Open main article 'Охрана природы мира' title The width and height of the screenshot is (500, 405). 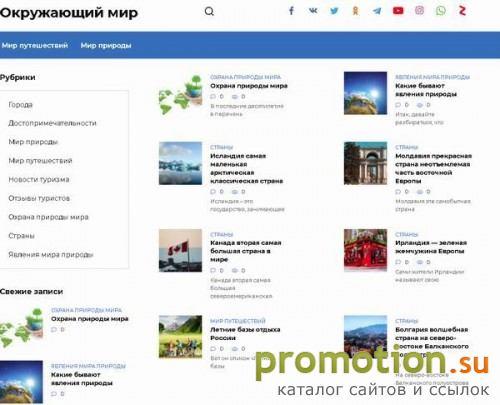(x=249, y=86)
